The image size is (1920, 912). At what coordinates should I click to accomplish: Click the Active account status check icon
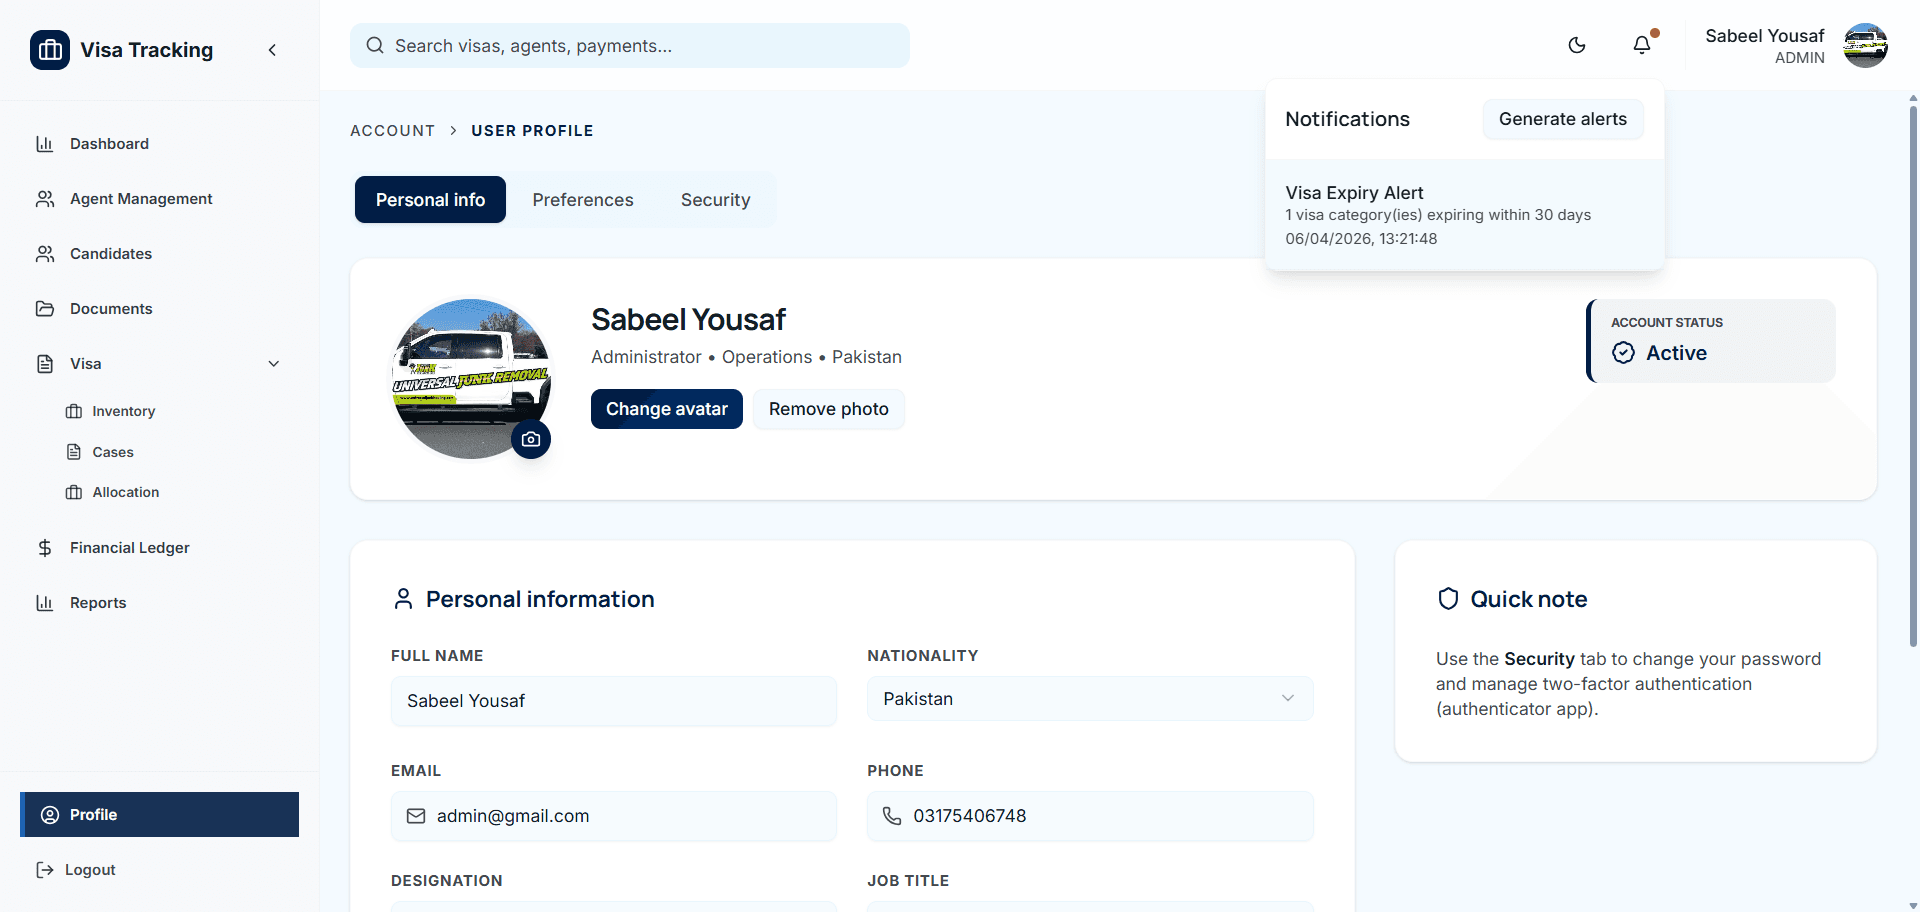(1624, 353)
